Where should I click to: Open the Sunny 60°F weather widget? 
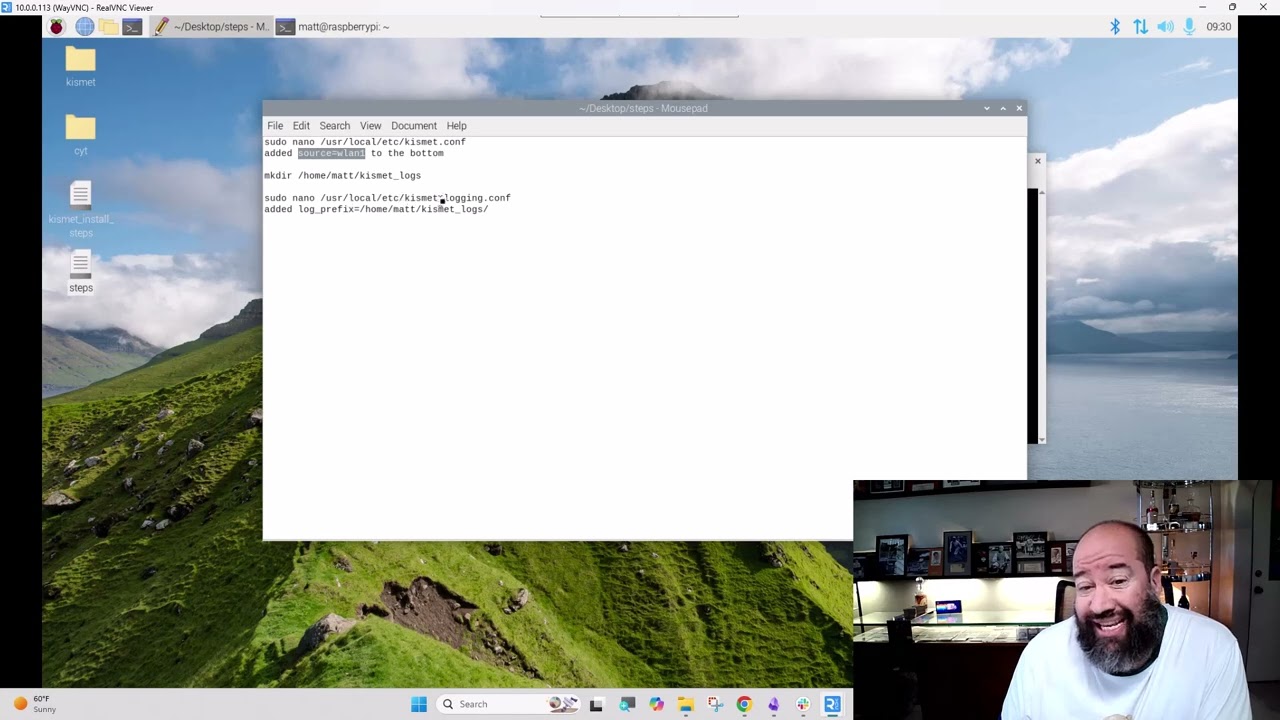(34, 704)
